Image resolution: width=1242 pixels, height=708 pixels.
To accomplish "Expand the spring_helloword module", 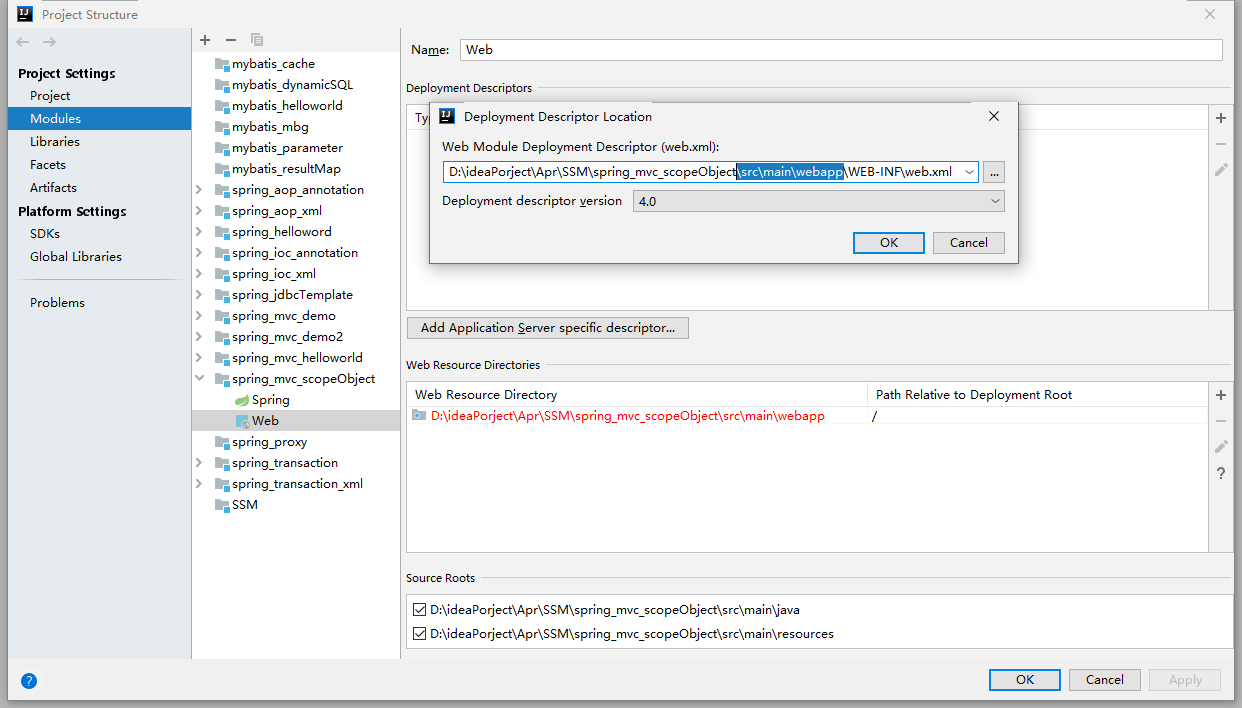I will (x=199, y=232).
